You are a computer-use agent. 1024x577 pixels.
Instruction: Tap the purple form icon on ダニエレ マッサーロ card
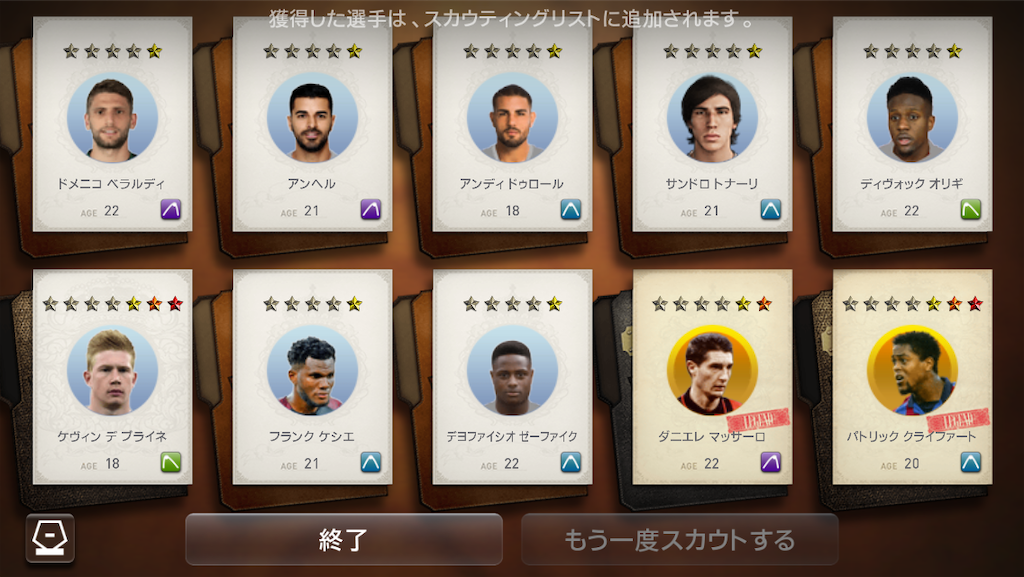pyautogui.click(x=771, y=462)
